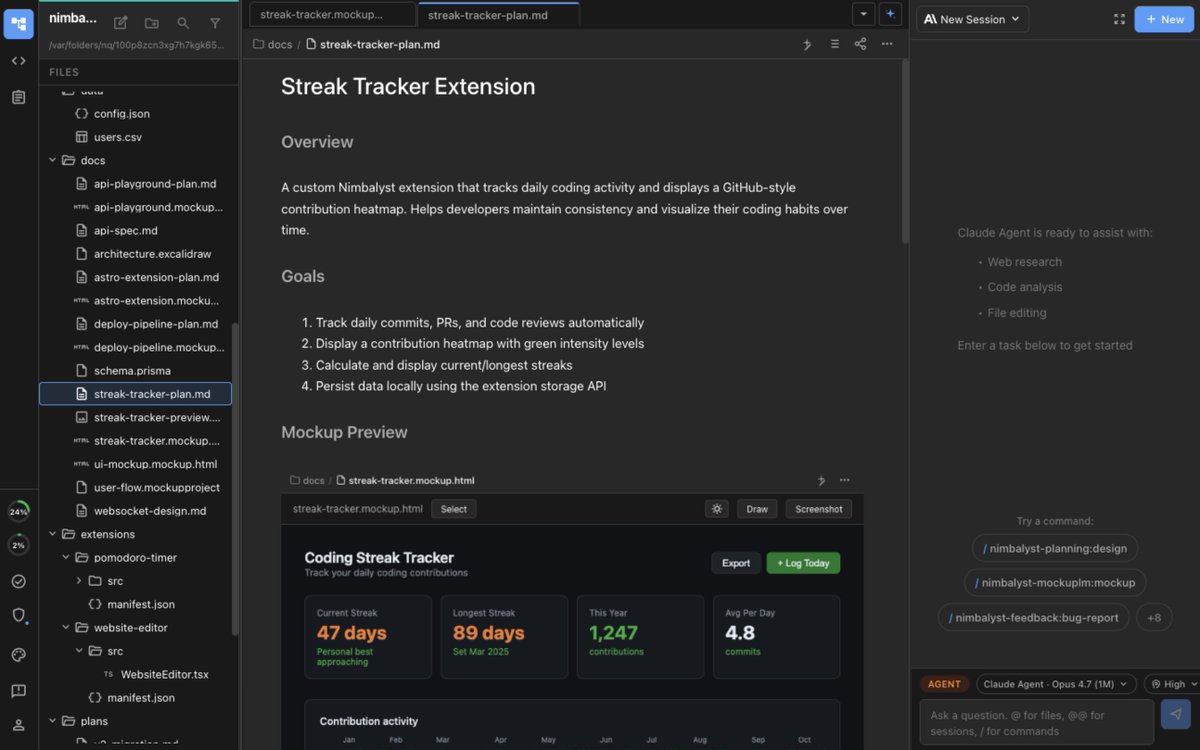Switch to the streak-tracker.mockup tab
The height and width of the screenshot is (750, 1200).
click(331, 14)
